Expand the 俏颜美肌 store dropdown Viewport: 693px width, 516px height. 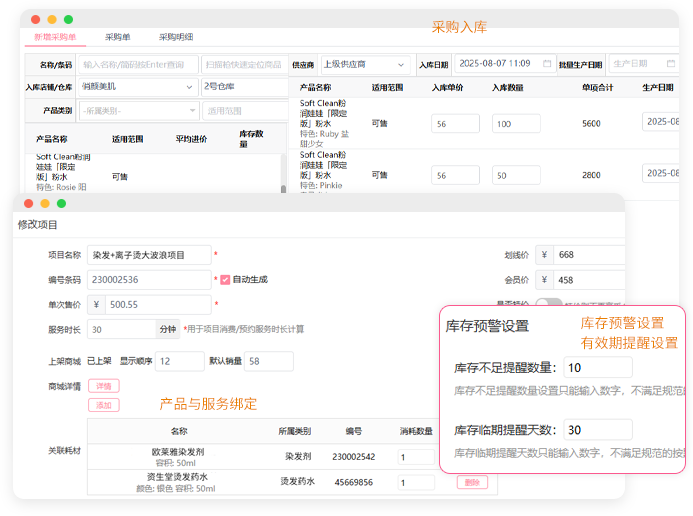pos(138,87)
